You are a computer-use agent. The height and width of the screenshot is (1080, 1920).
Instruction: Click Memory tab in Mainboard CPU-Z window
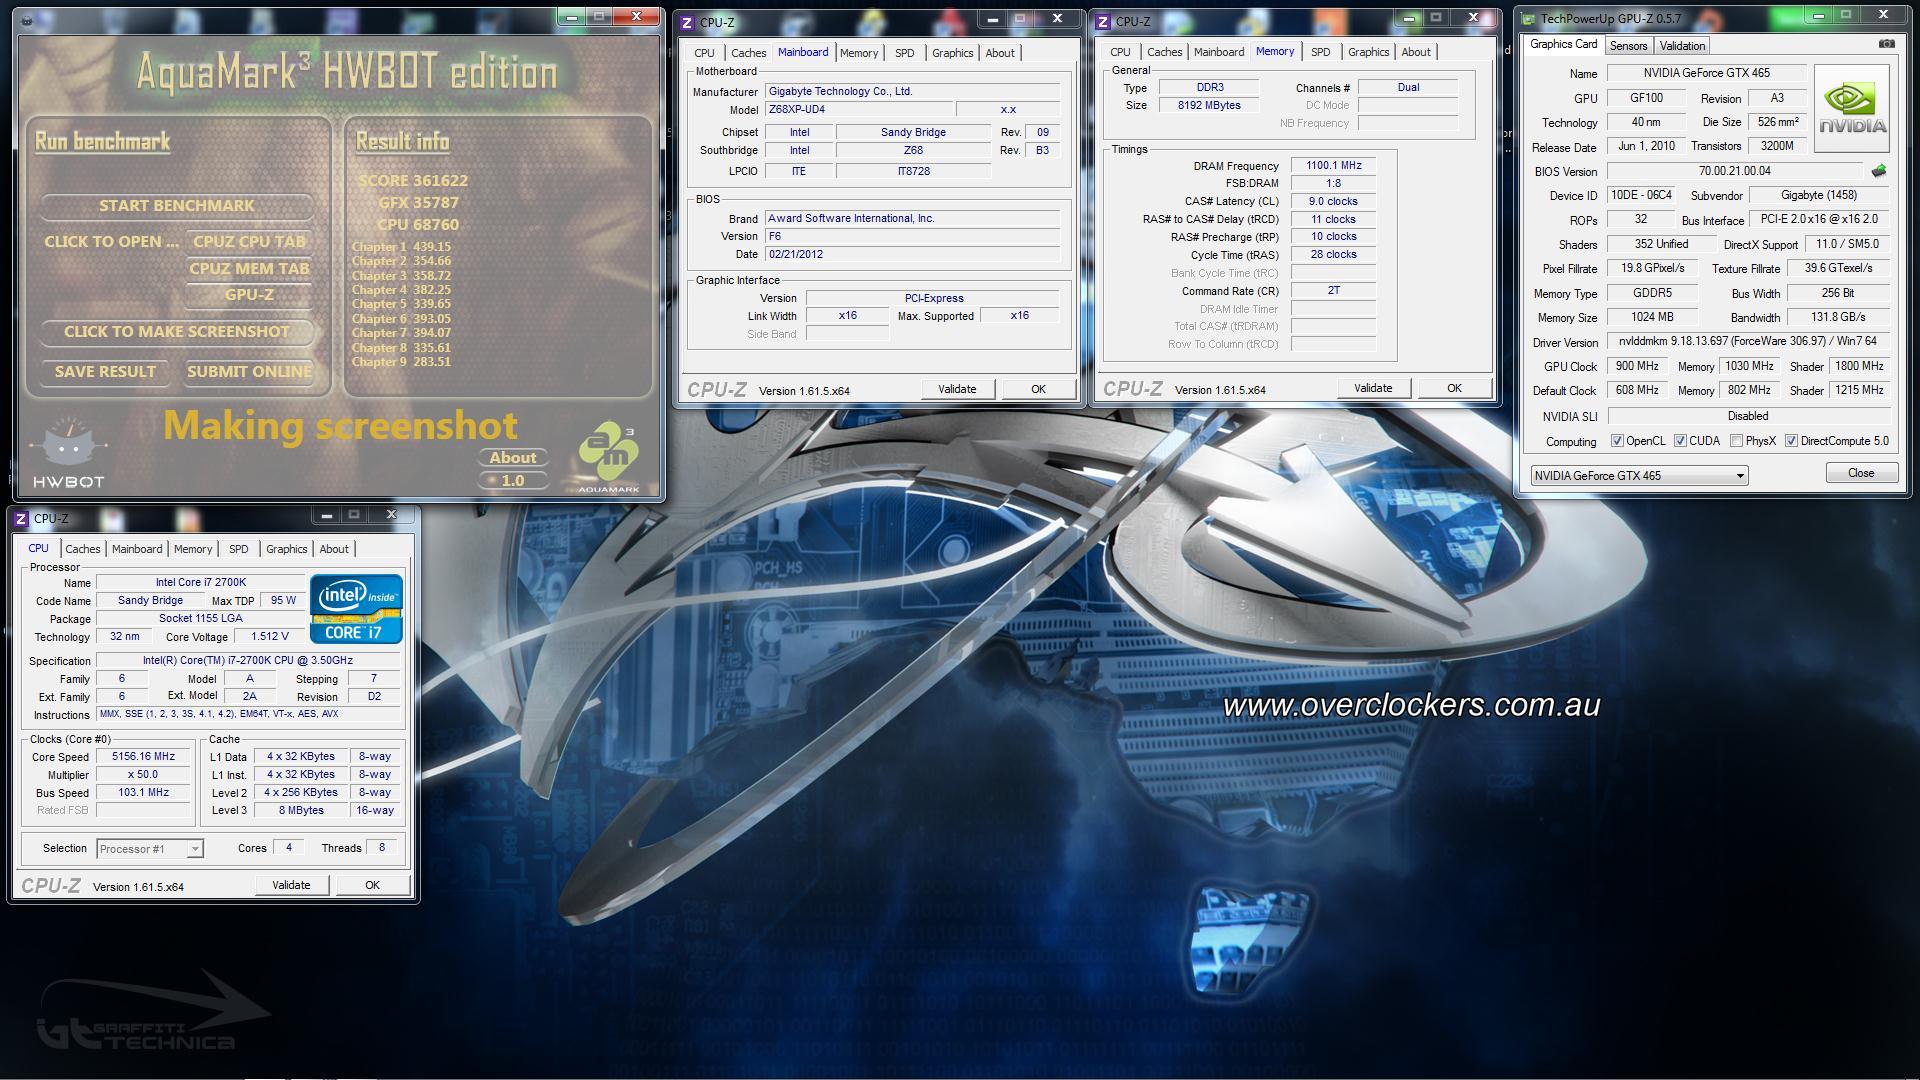(x=859, y=53)
